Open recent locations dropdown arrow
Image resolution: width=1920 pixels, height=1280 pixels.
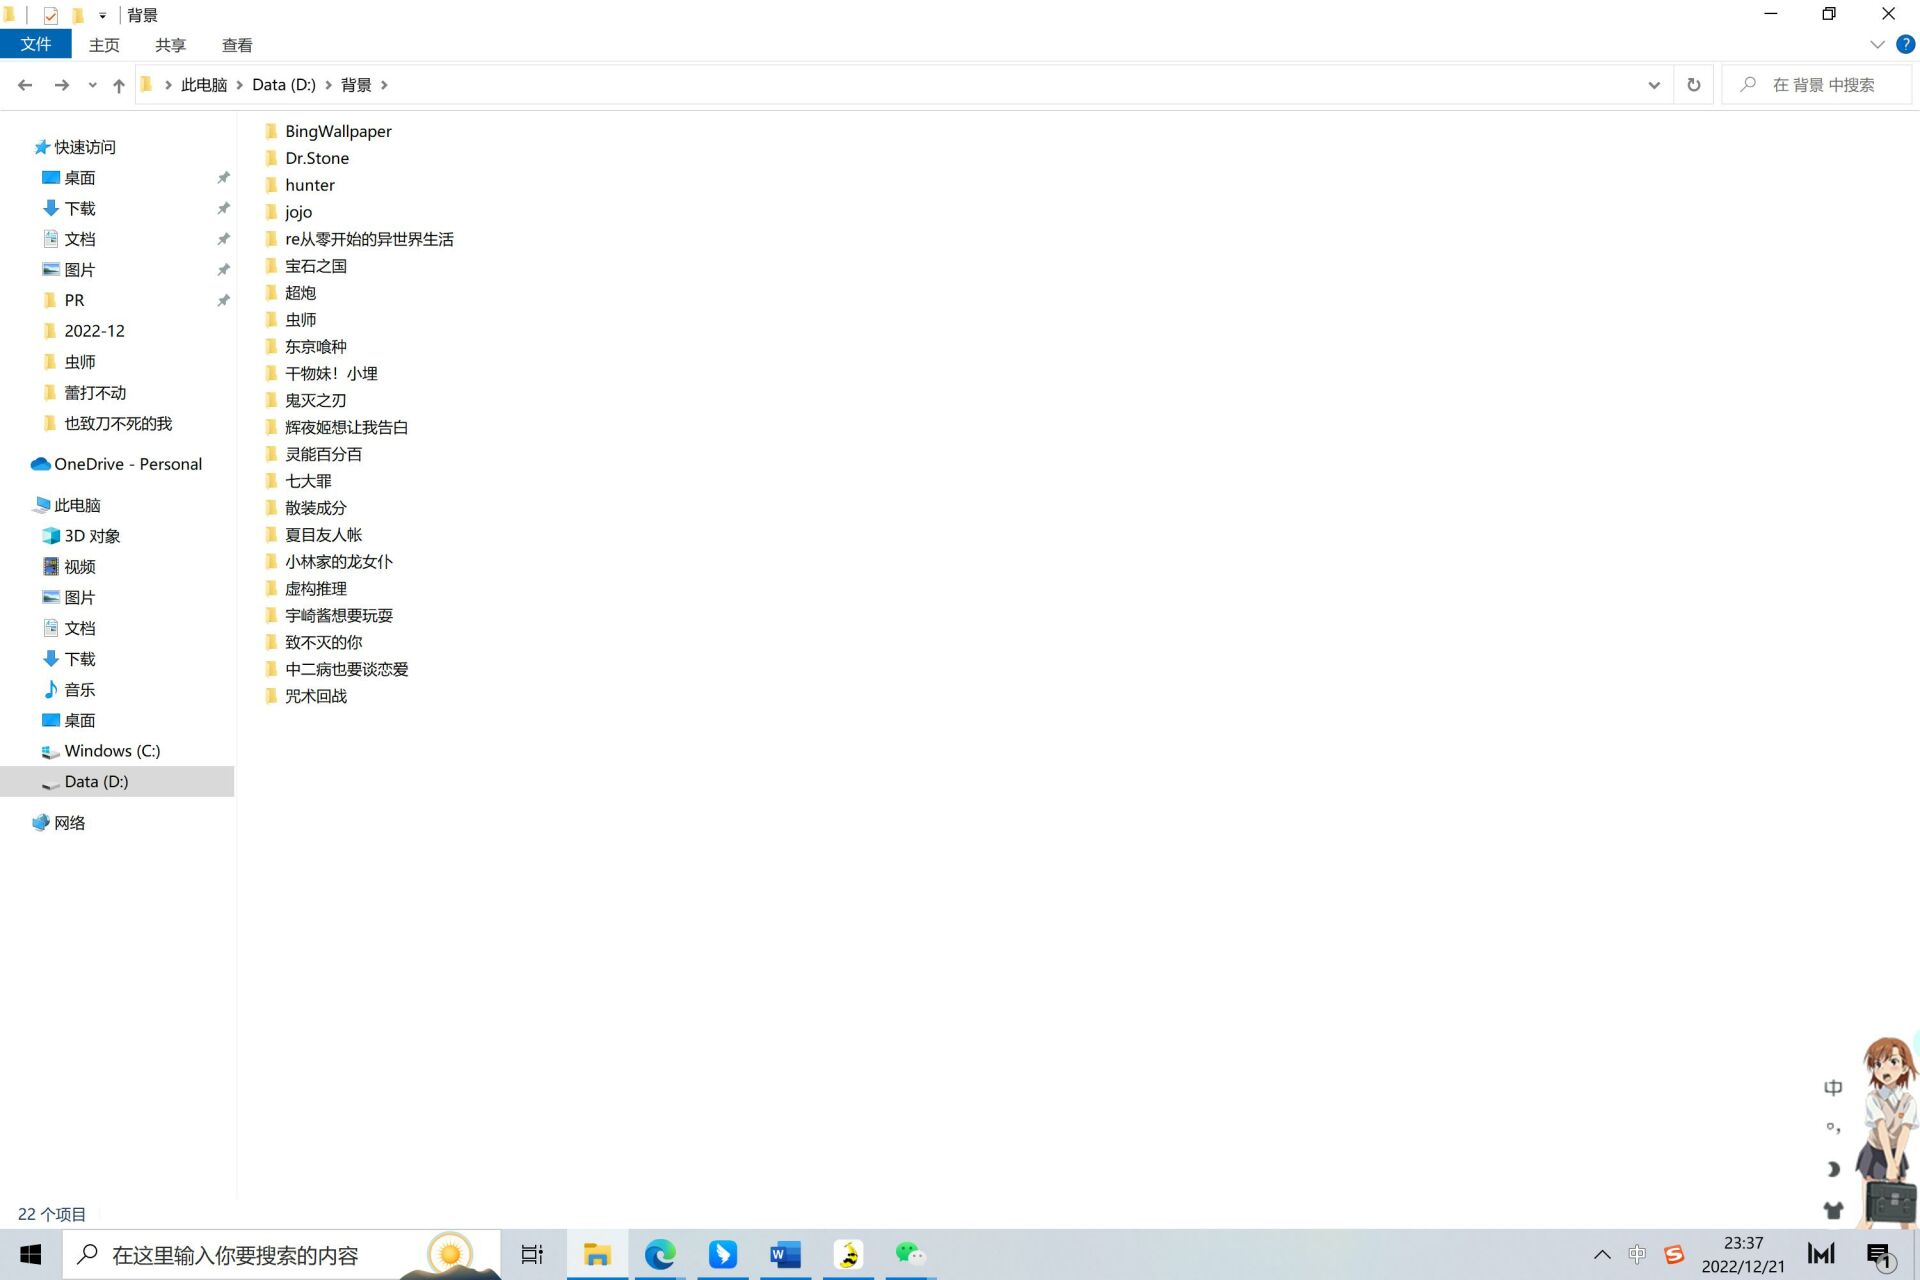(92, 85)
